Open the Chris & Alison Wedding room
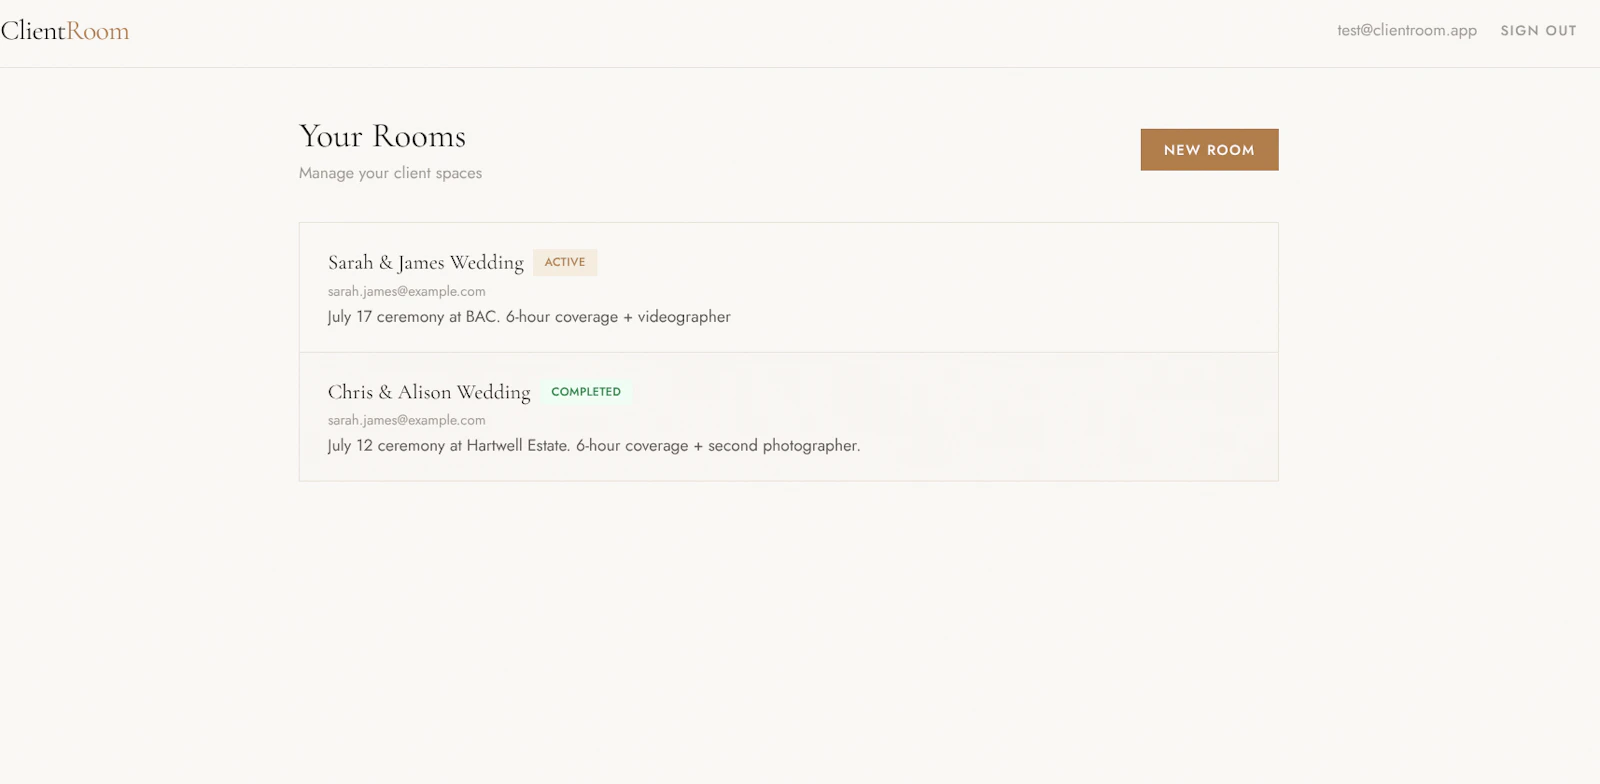This screenshot has width=1600, height=784. 788,417
